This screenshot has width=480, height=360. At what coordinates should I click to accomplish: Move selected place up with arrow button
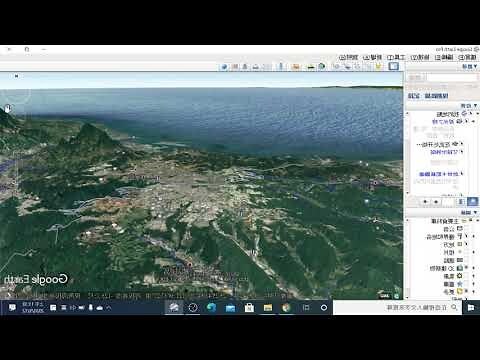click(x=436, y=201)
